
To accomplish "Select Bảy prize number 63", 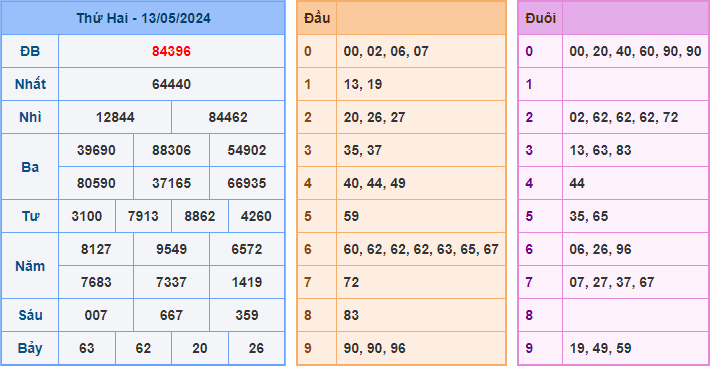I will [x=87, y=348].
